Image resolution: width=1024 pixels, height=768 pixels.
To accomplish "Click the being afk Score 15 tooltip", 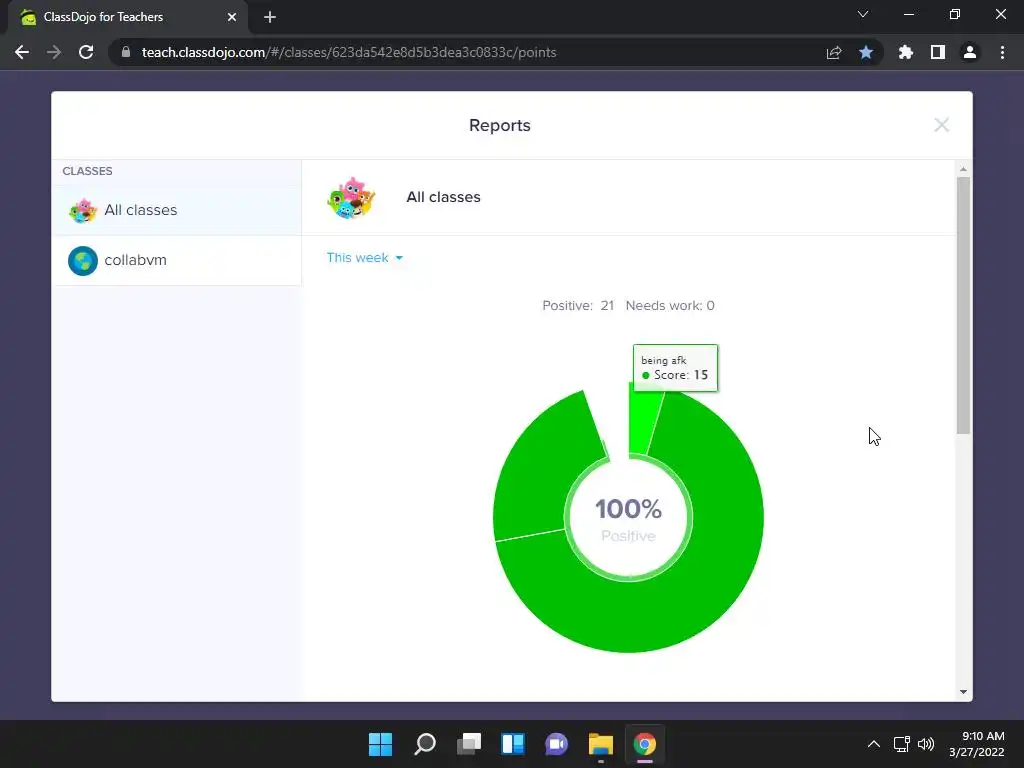I will (x=675, y=368).
